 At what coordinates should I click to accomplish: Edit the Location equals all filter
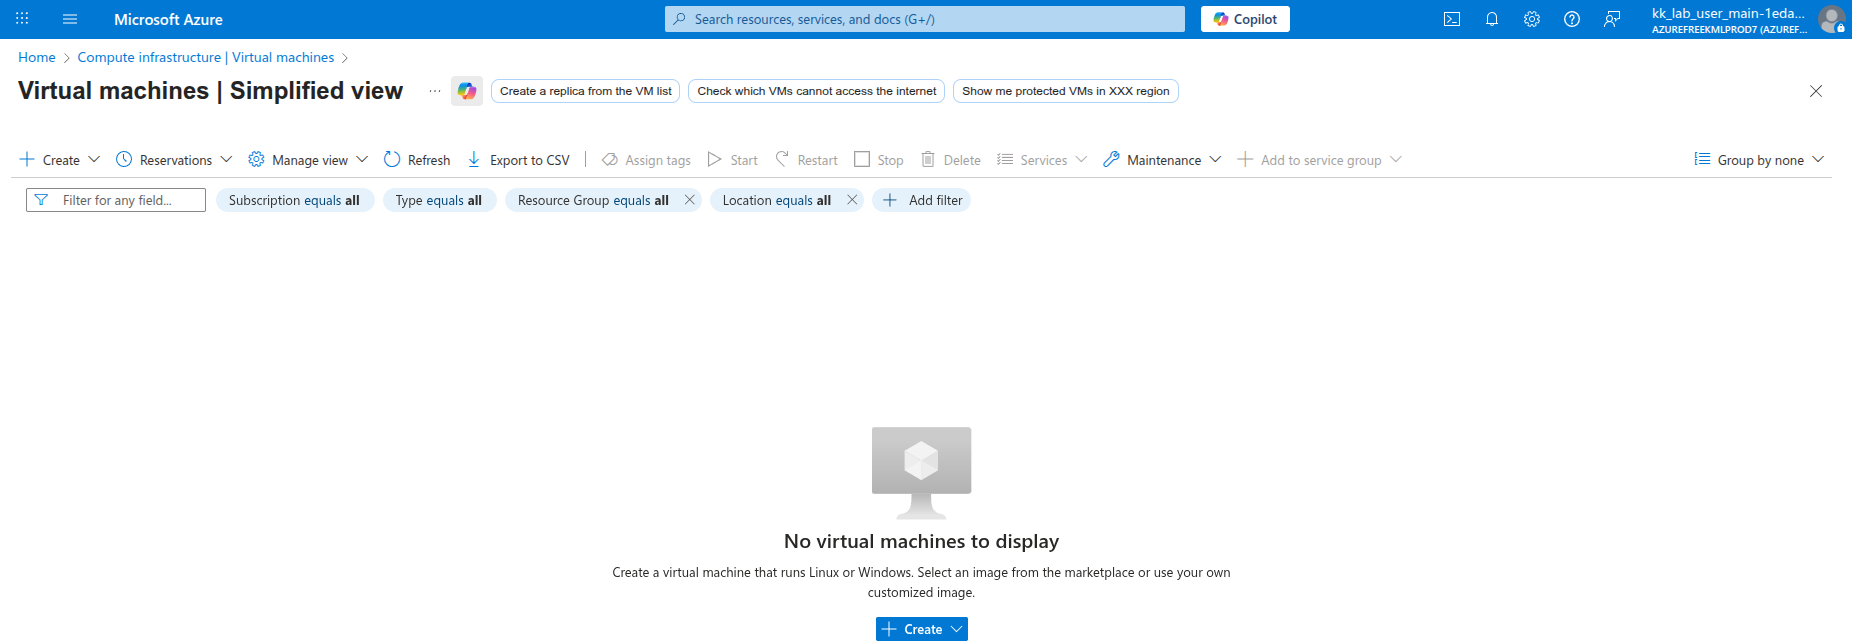(x=776, y=200)
